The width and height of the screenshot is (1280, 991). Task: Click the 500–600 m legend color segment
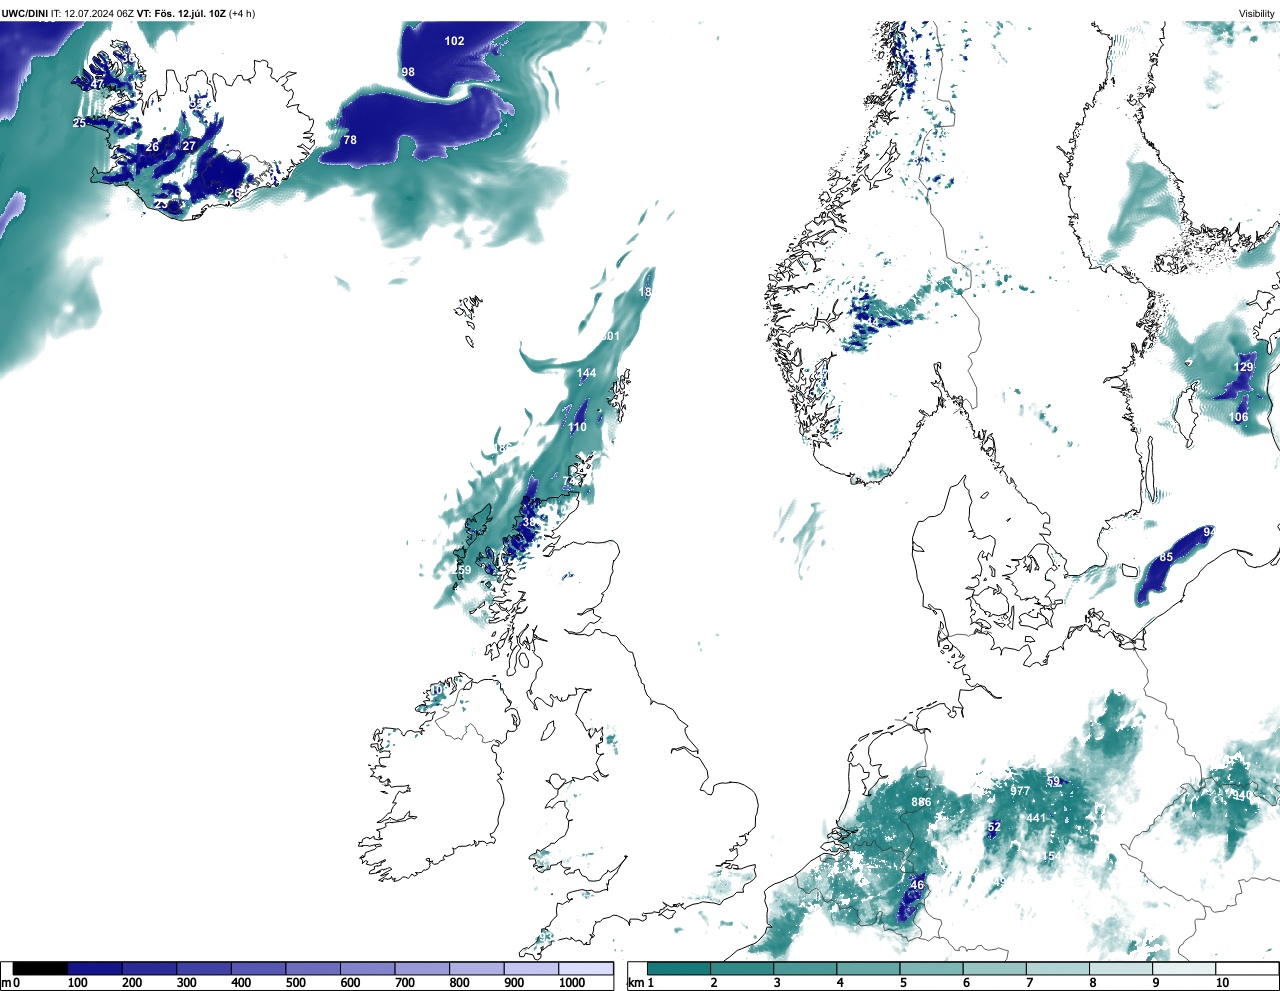pyautogui.click(x=313, y=968)
